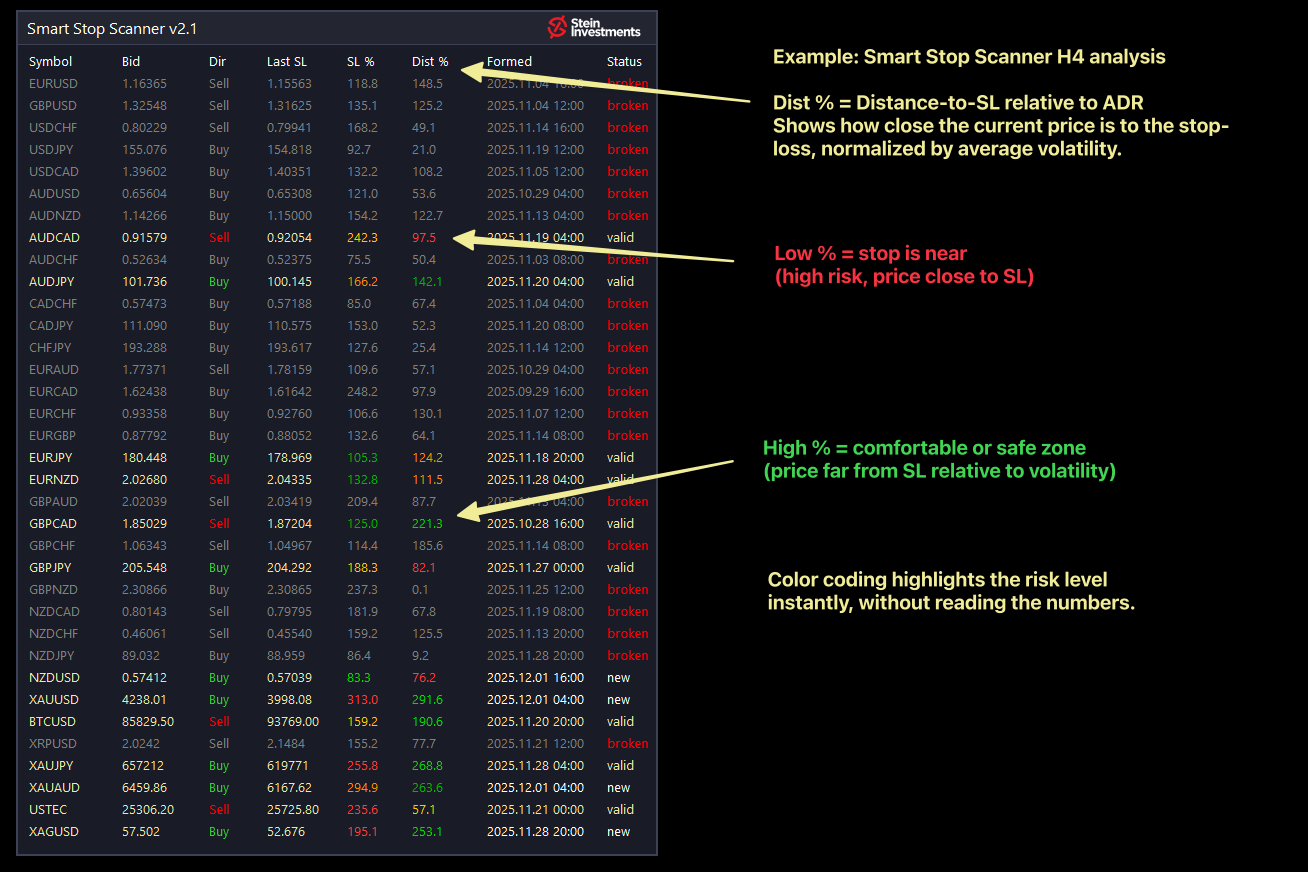Select the EURCHF symbol
This screenshot has height=872, width=1308.
pyautogui.click(x=52, y=414)
